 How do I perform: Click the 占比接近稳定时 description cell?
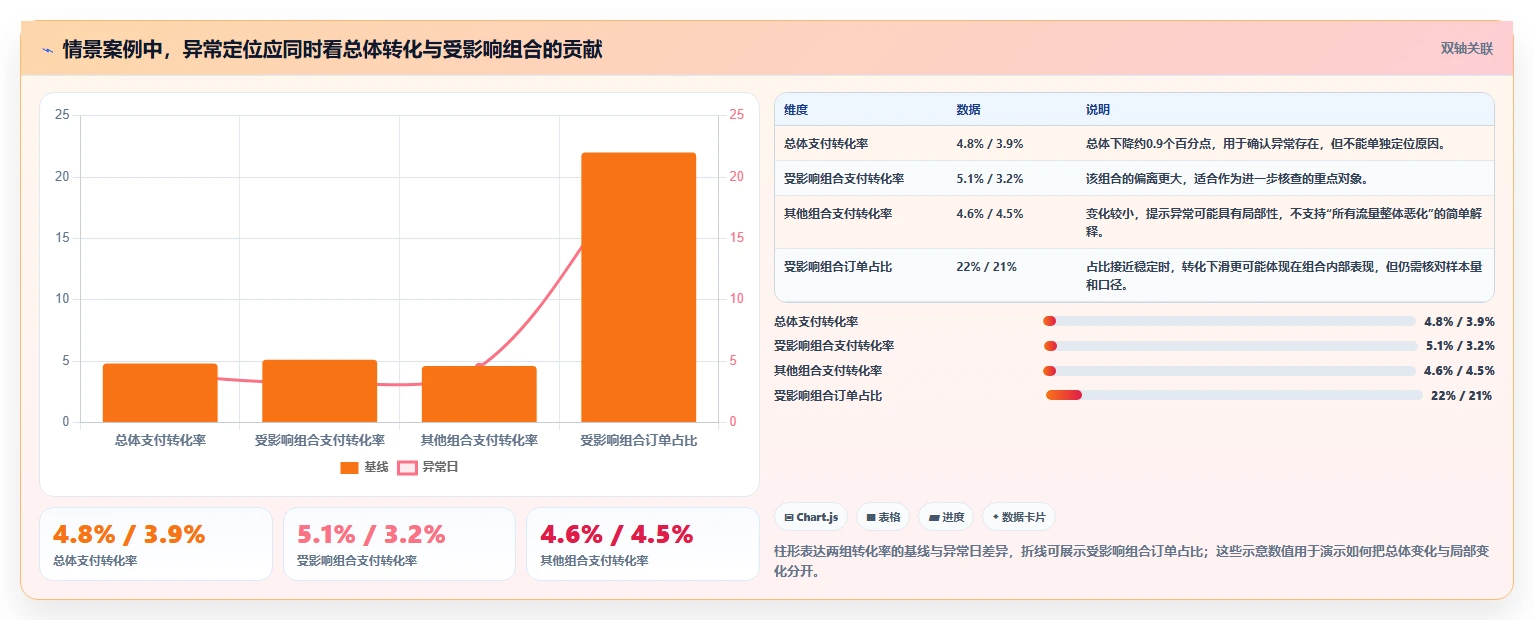(1284, 276)
